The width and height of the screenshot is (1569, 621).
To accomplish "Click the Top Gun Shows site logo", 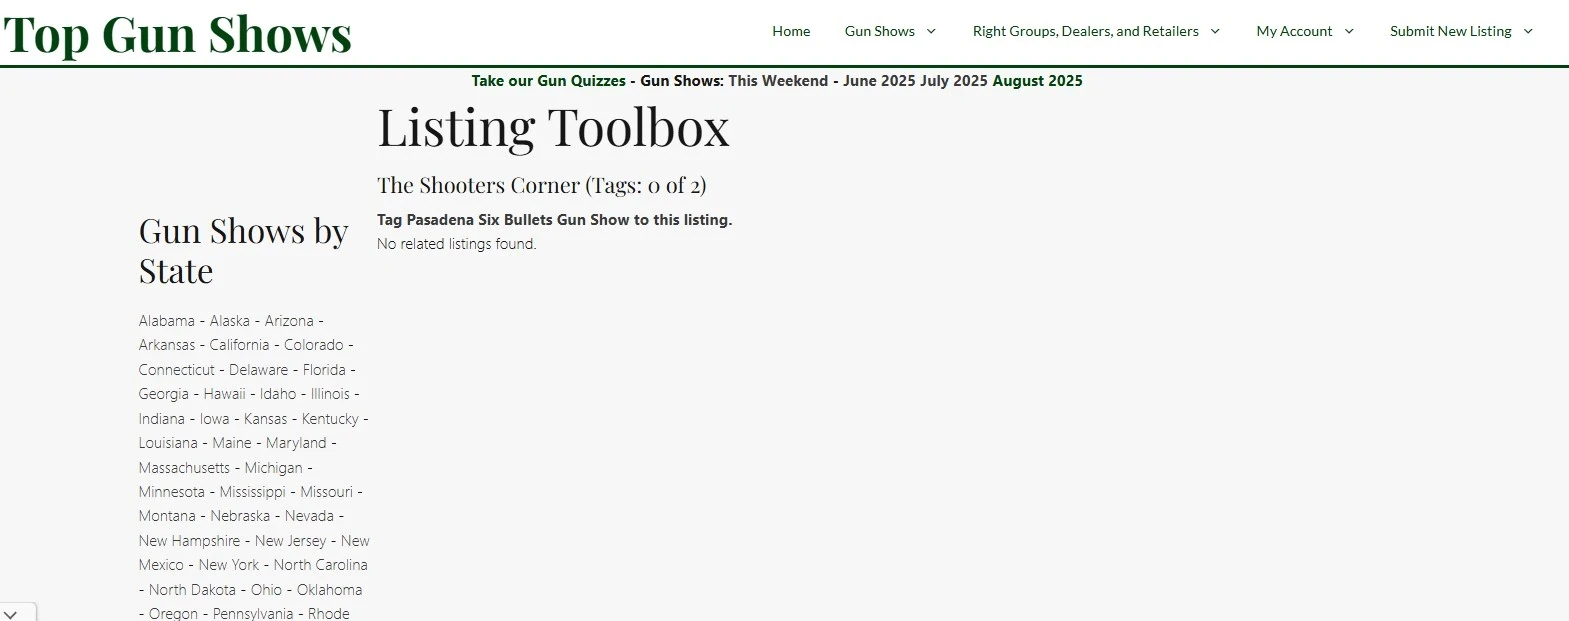I will click(x=178, y=34).
